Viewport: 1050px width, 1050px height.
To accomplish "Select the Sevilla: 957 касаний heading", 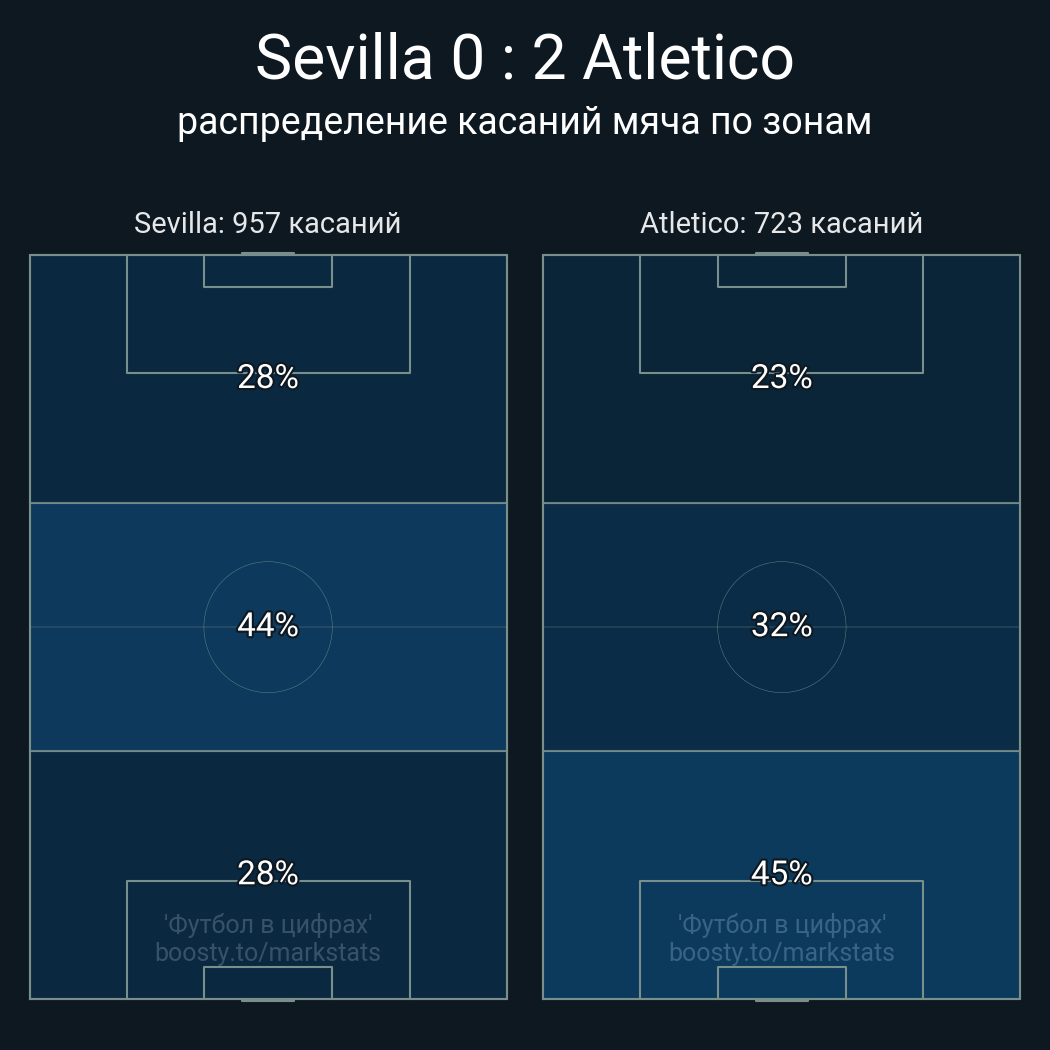I will (x=267, y=223).
